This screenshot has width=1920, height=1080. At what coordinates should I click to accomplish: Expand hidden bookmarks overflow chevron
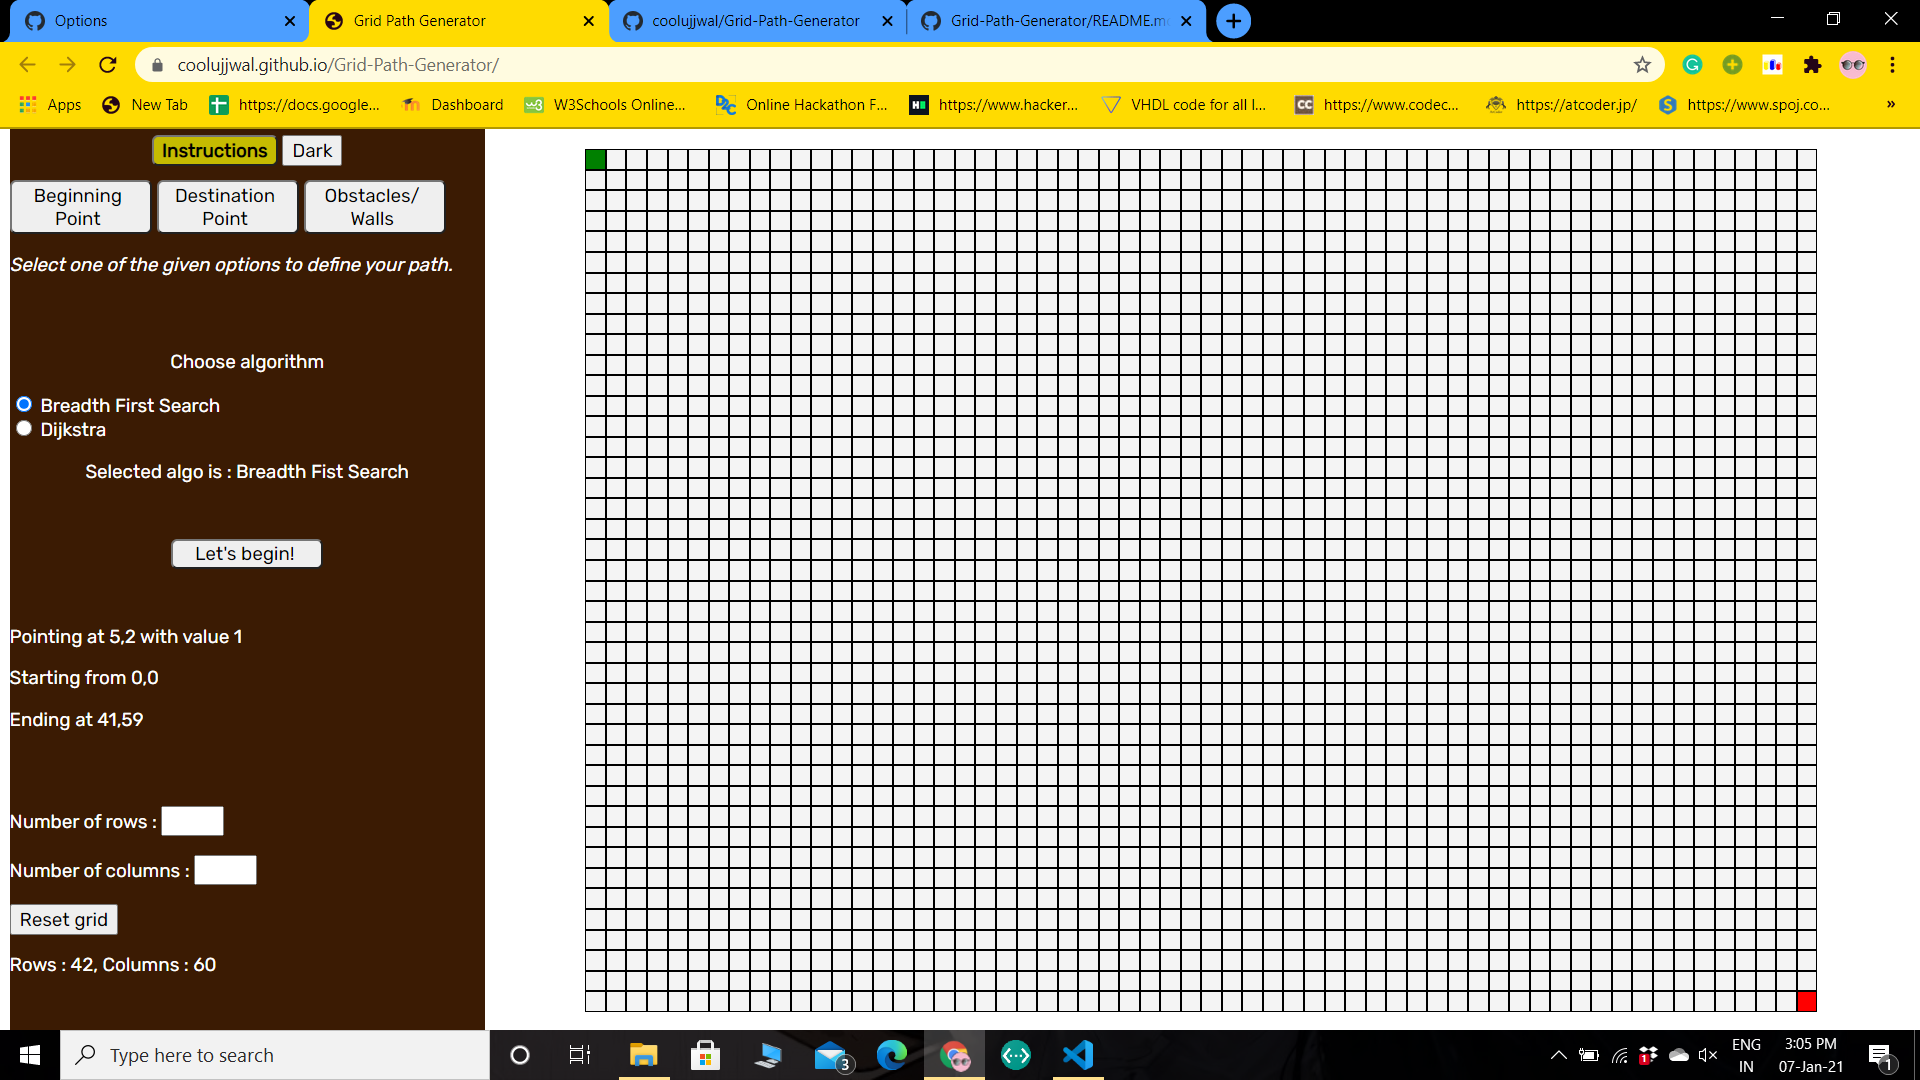1890,104
